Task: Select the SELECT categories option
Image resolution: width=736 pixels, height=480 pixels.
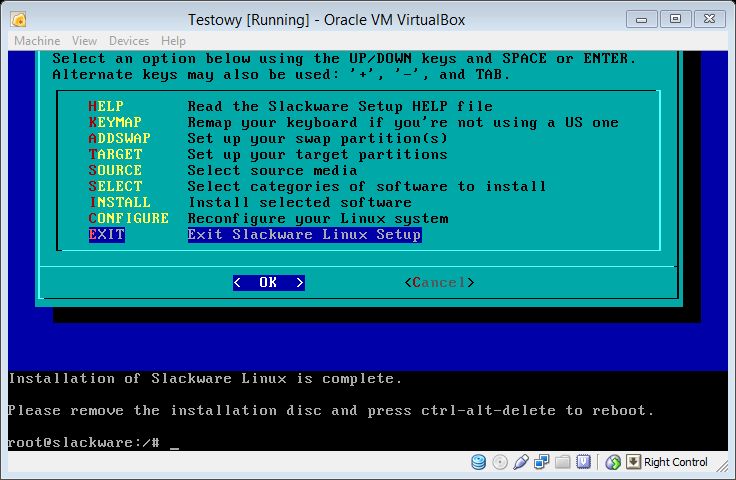Action: [x=115, y=186]
